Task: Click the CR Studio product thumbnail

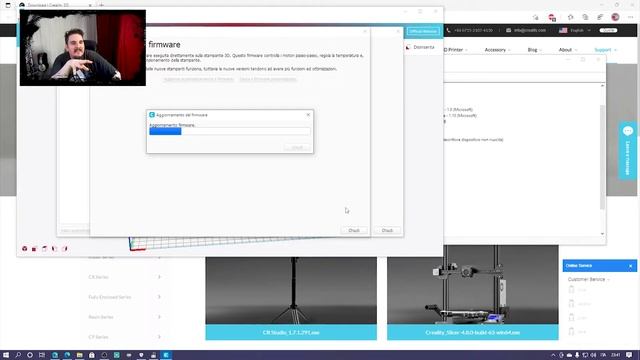Action: pos(291,291)
